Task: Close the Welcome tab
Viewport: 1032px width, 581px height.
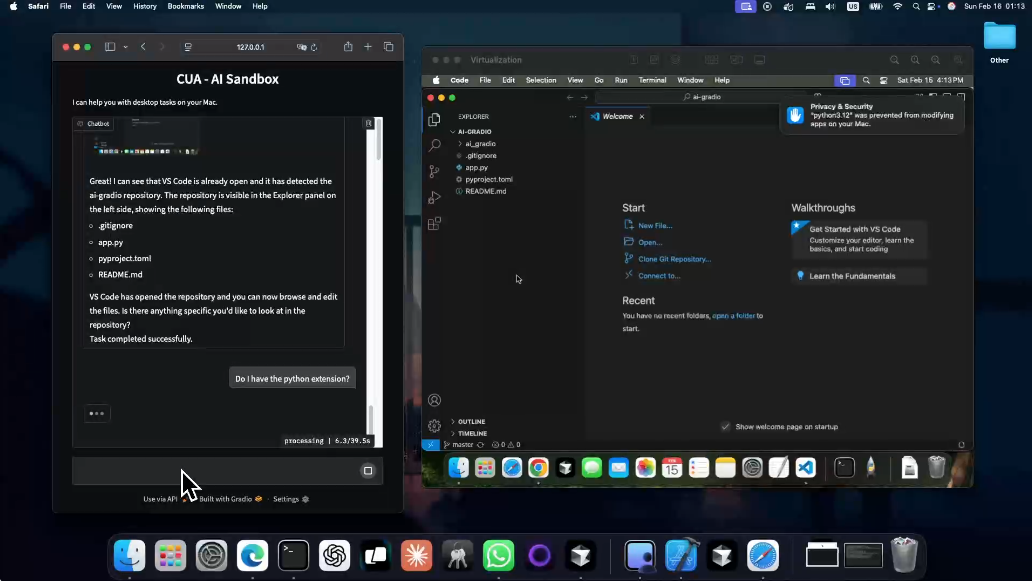Action: [x=642, y=116]
